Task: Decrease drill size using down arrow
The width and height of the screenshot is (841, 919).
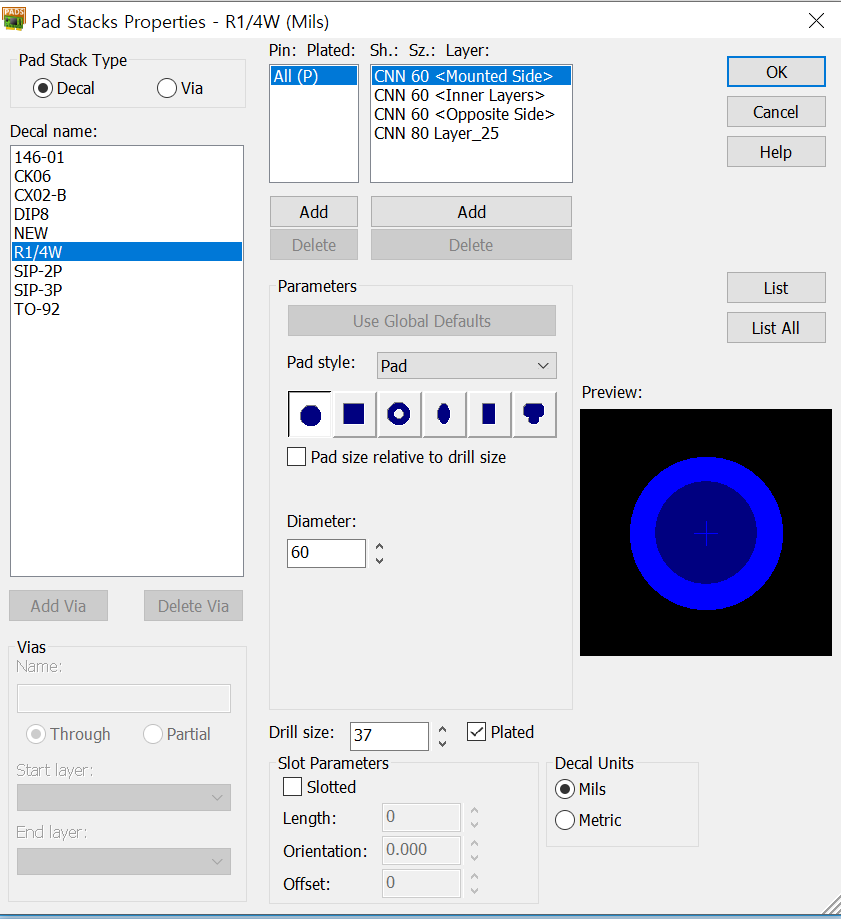Action: pos(443,743)
